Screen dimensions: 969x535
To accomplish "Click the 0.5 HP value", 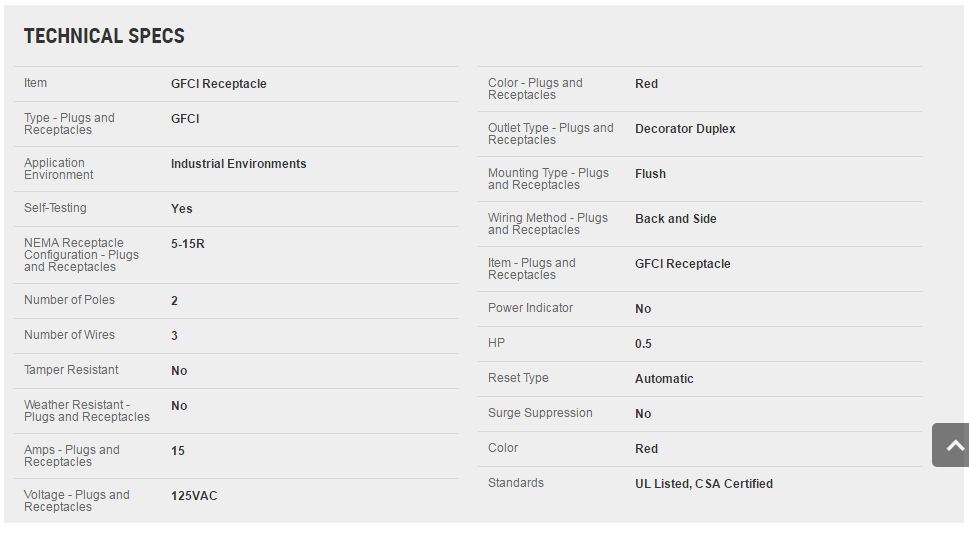I will click(x=643, y=343).
